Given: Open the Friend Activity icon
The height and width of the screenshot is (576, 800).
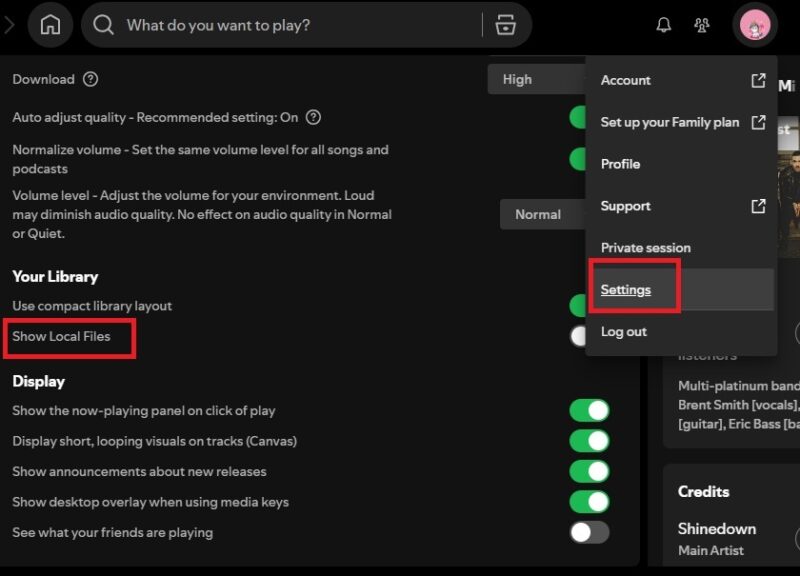Looking at the screenshot, I should [702, 25].
